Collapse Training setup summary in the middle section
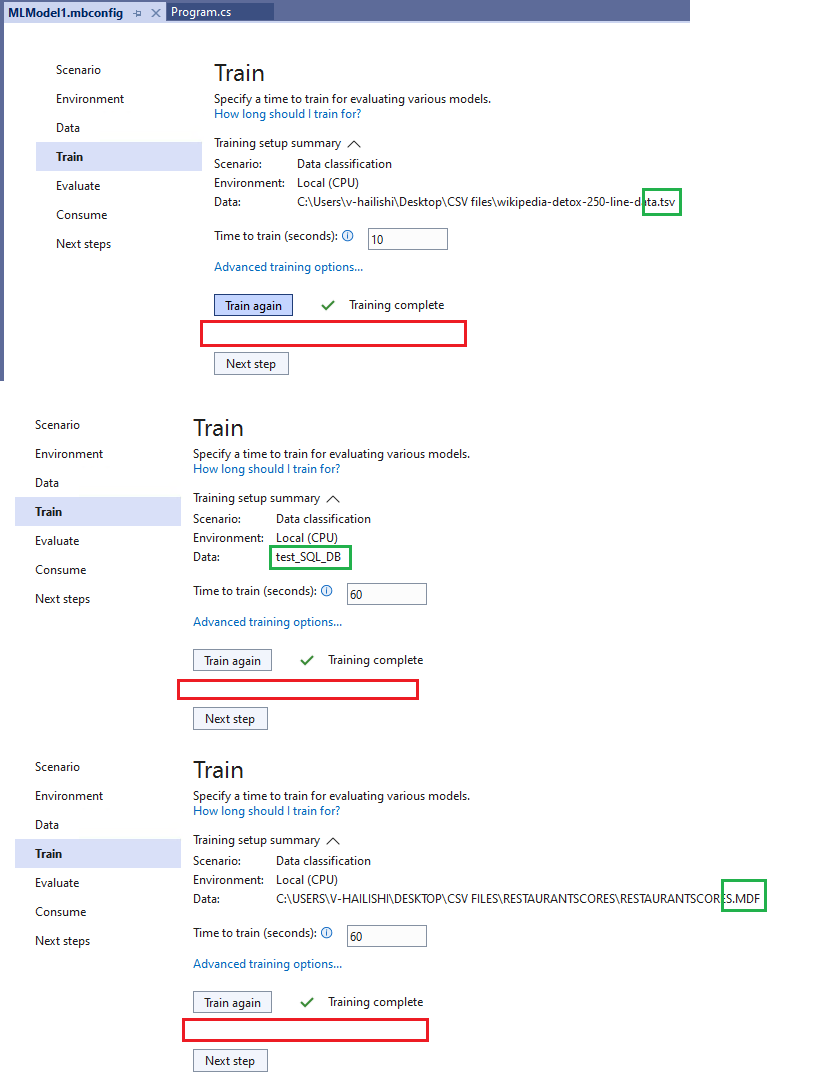824x1082 pixels. coord(334,498)
